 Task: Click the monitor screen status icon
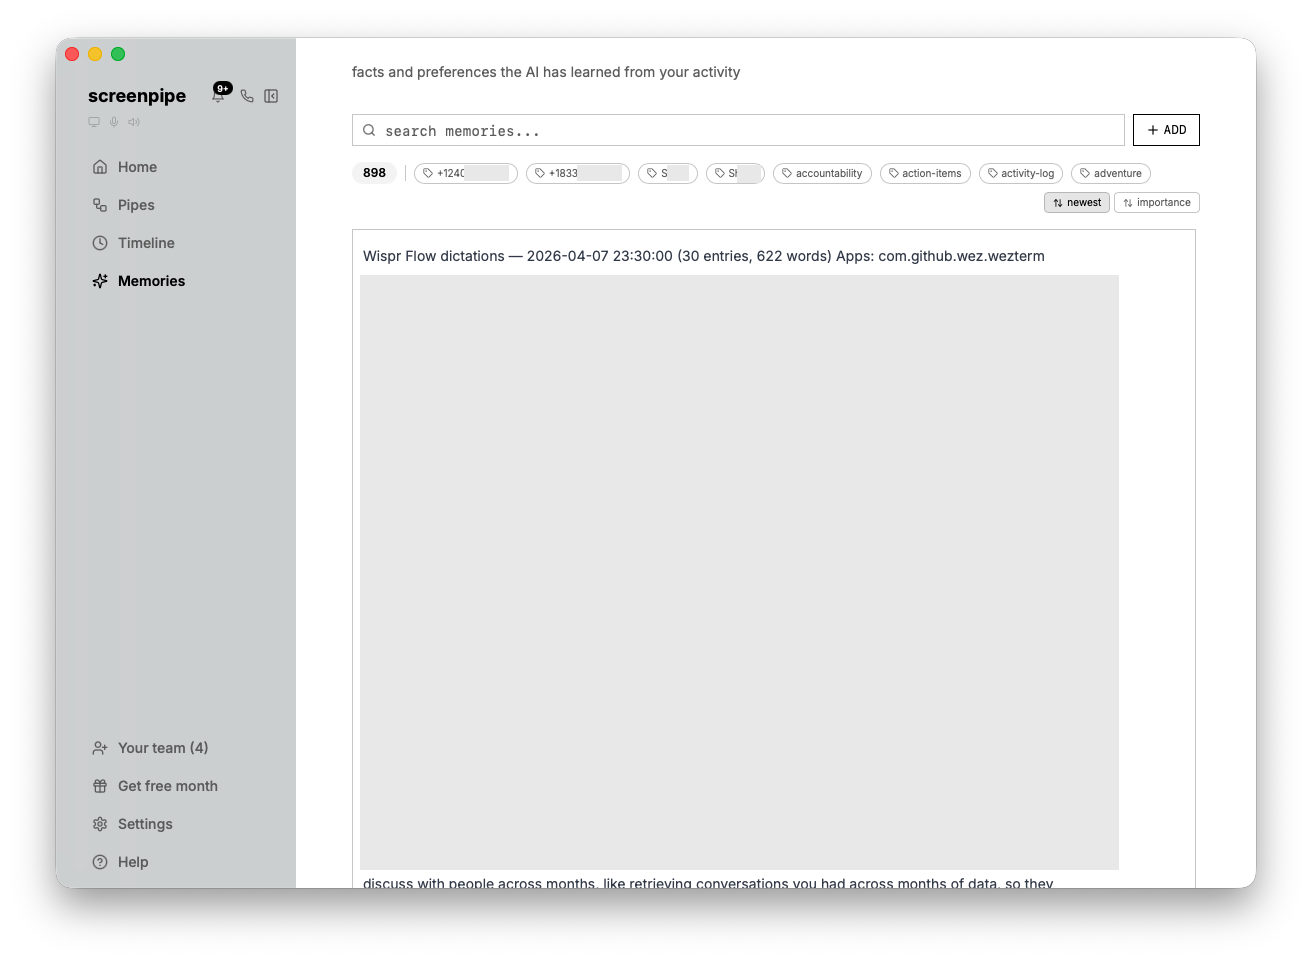pyautogui.click(x=94, y=122)
